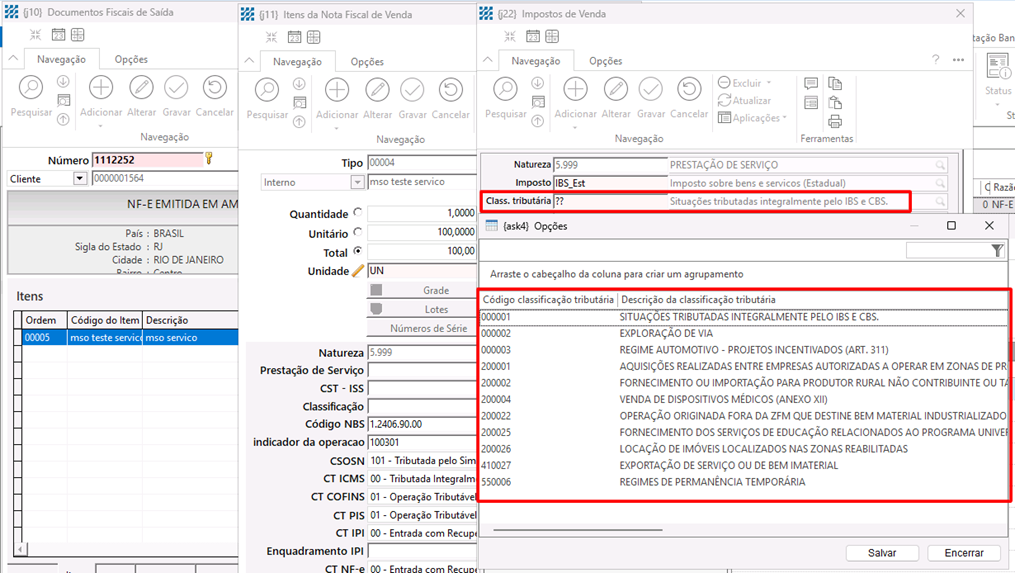Click the print icon under Ferramentas

tap(835, 122)
